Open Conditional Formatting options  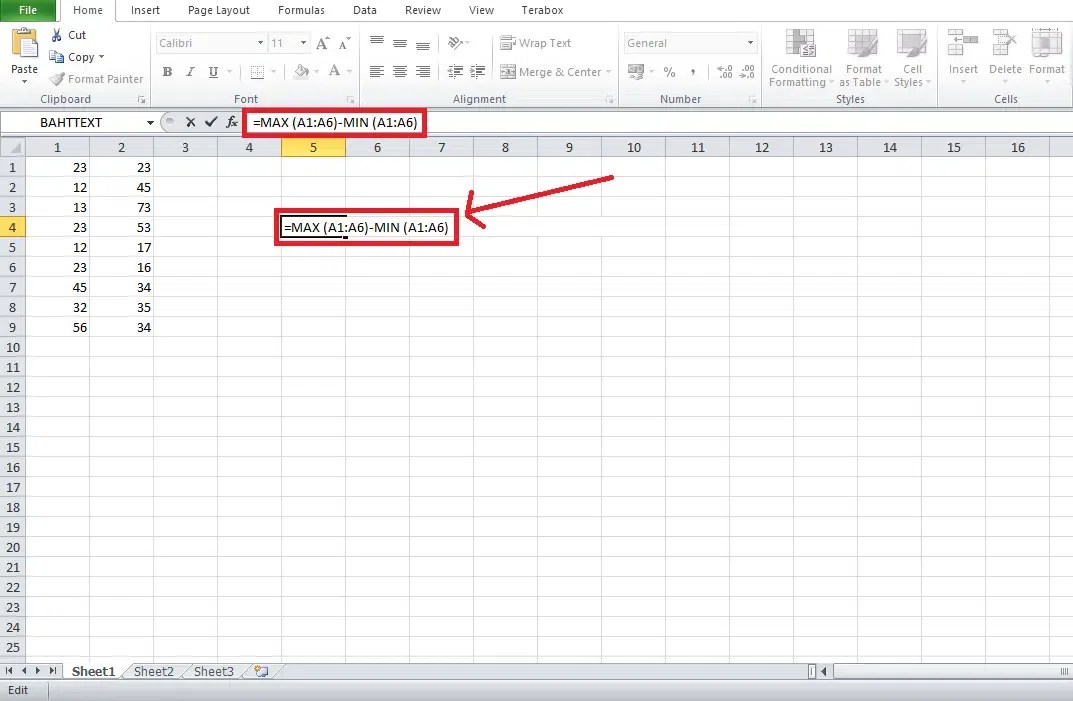point(800,57)
